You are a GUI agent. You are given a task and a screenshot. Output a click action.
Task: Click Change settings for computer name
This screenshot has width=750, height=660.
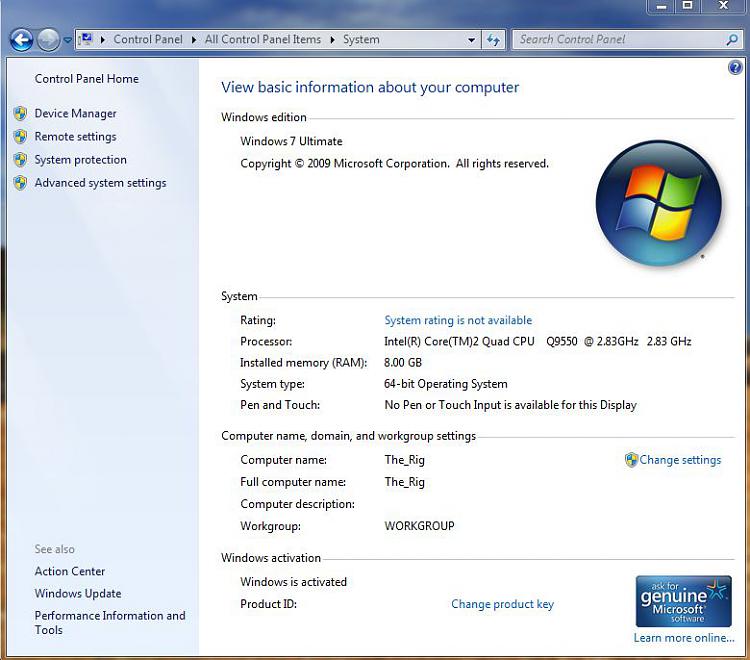point(680,460)
